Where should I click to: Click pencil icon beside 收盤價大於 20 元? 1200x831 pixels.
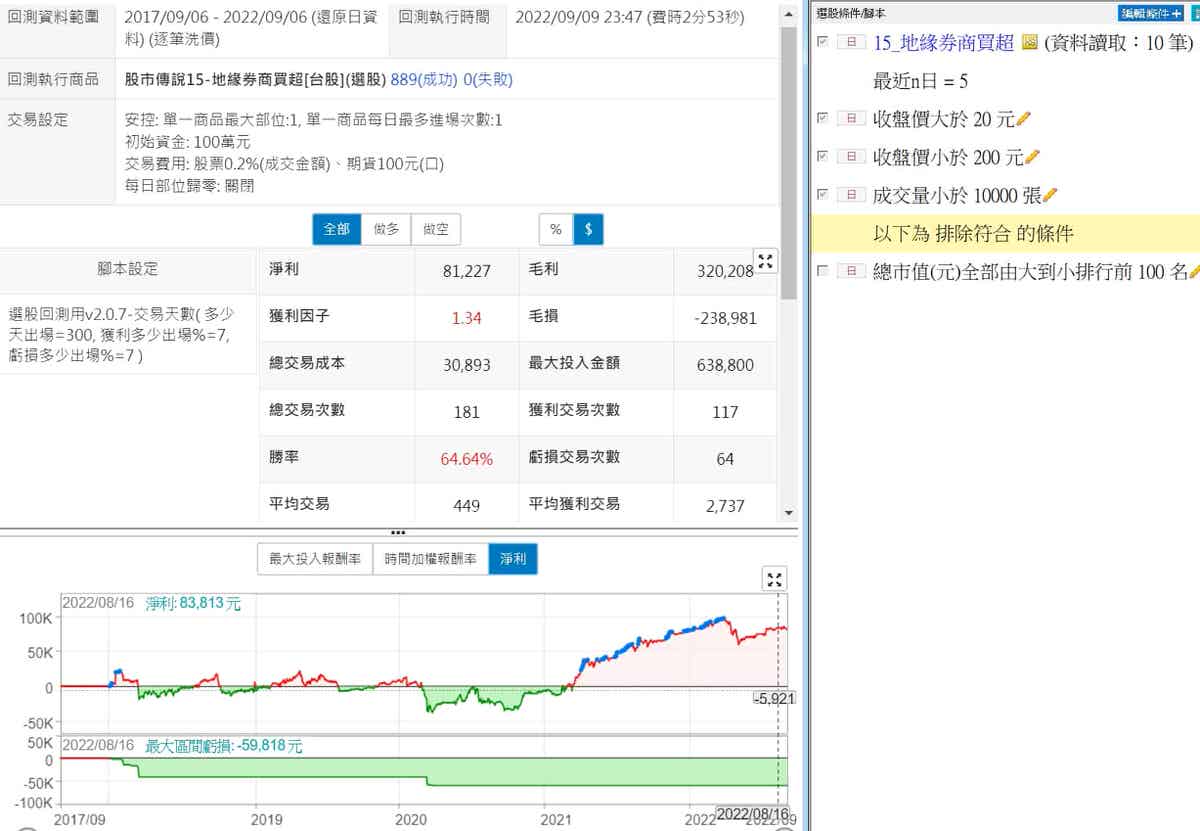(x=1023, y=120)
